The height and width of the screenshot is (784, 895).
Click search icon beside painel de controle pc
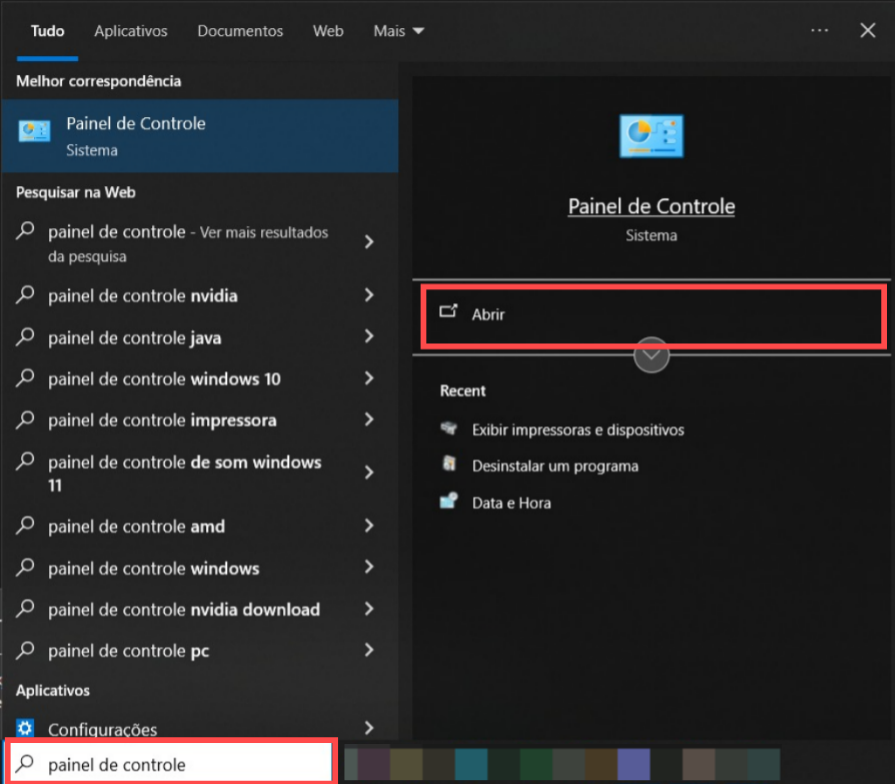(25, 650)
